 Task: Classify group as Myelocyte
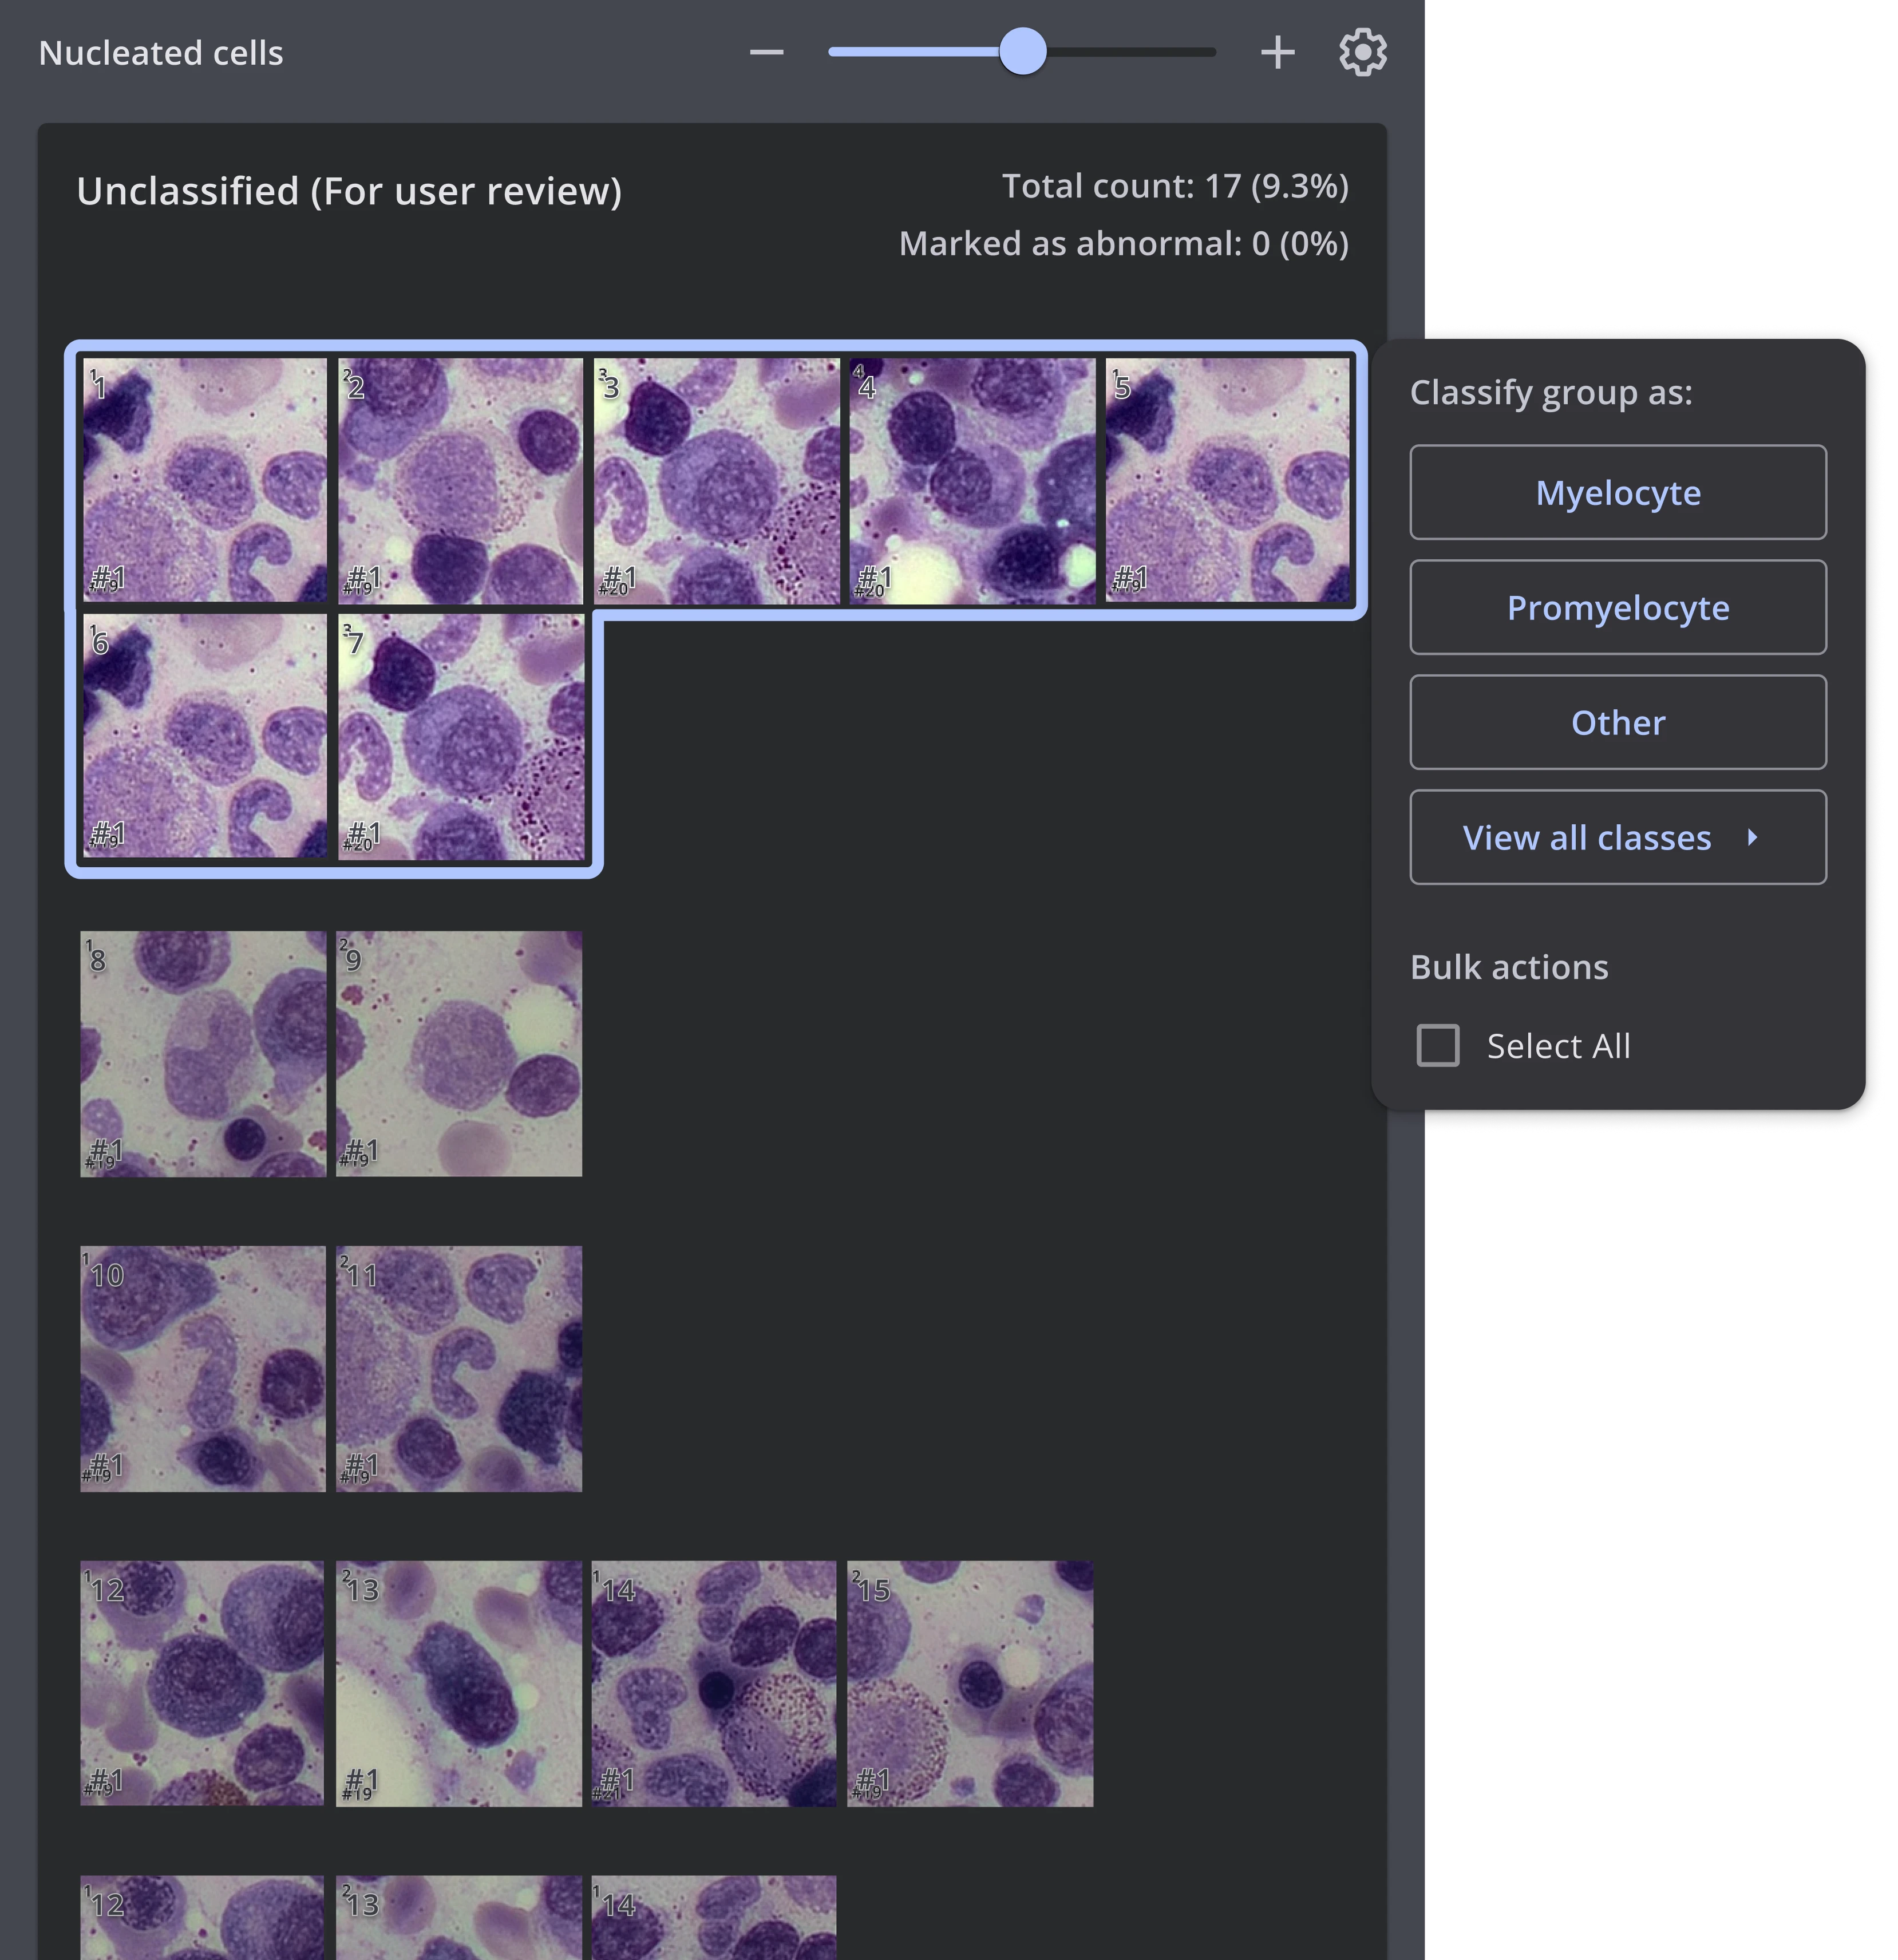pos(1617,492)
